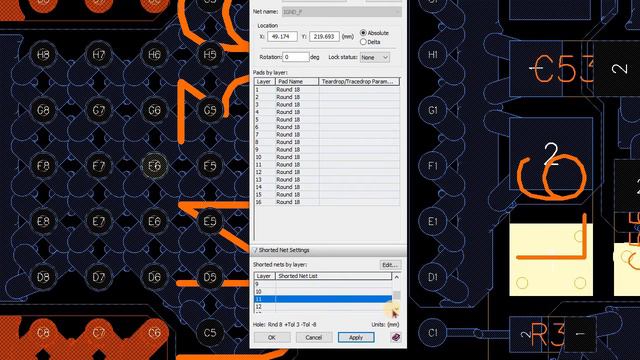
Task: Select pad D8 on the PCB canvas
Action: point(43,277)
